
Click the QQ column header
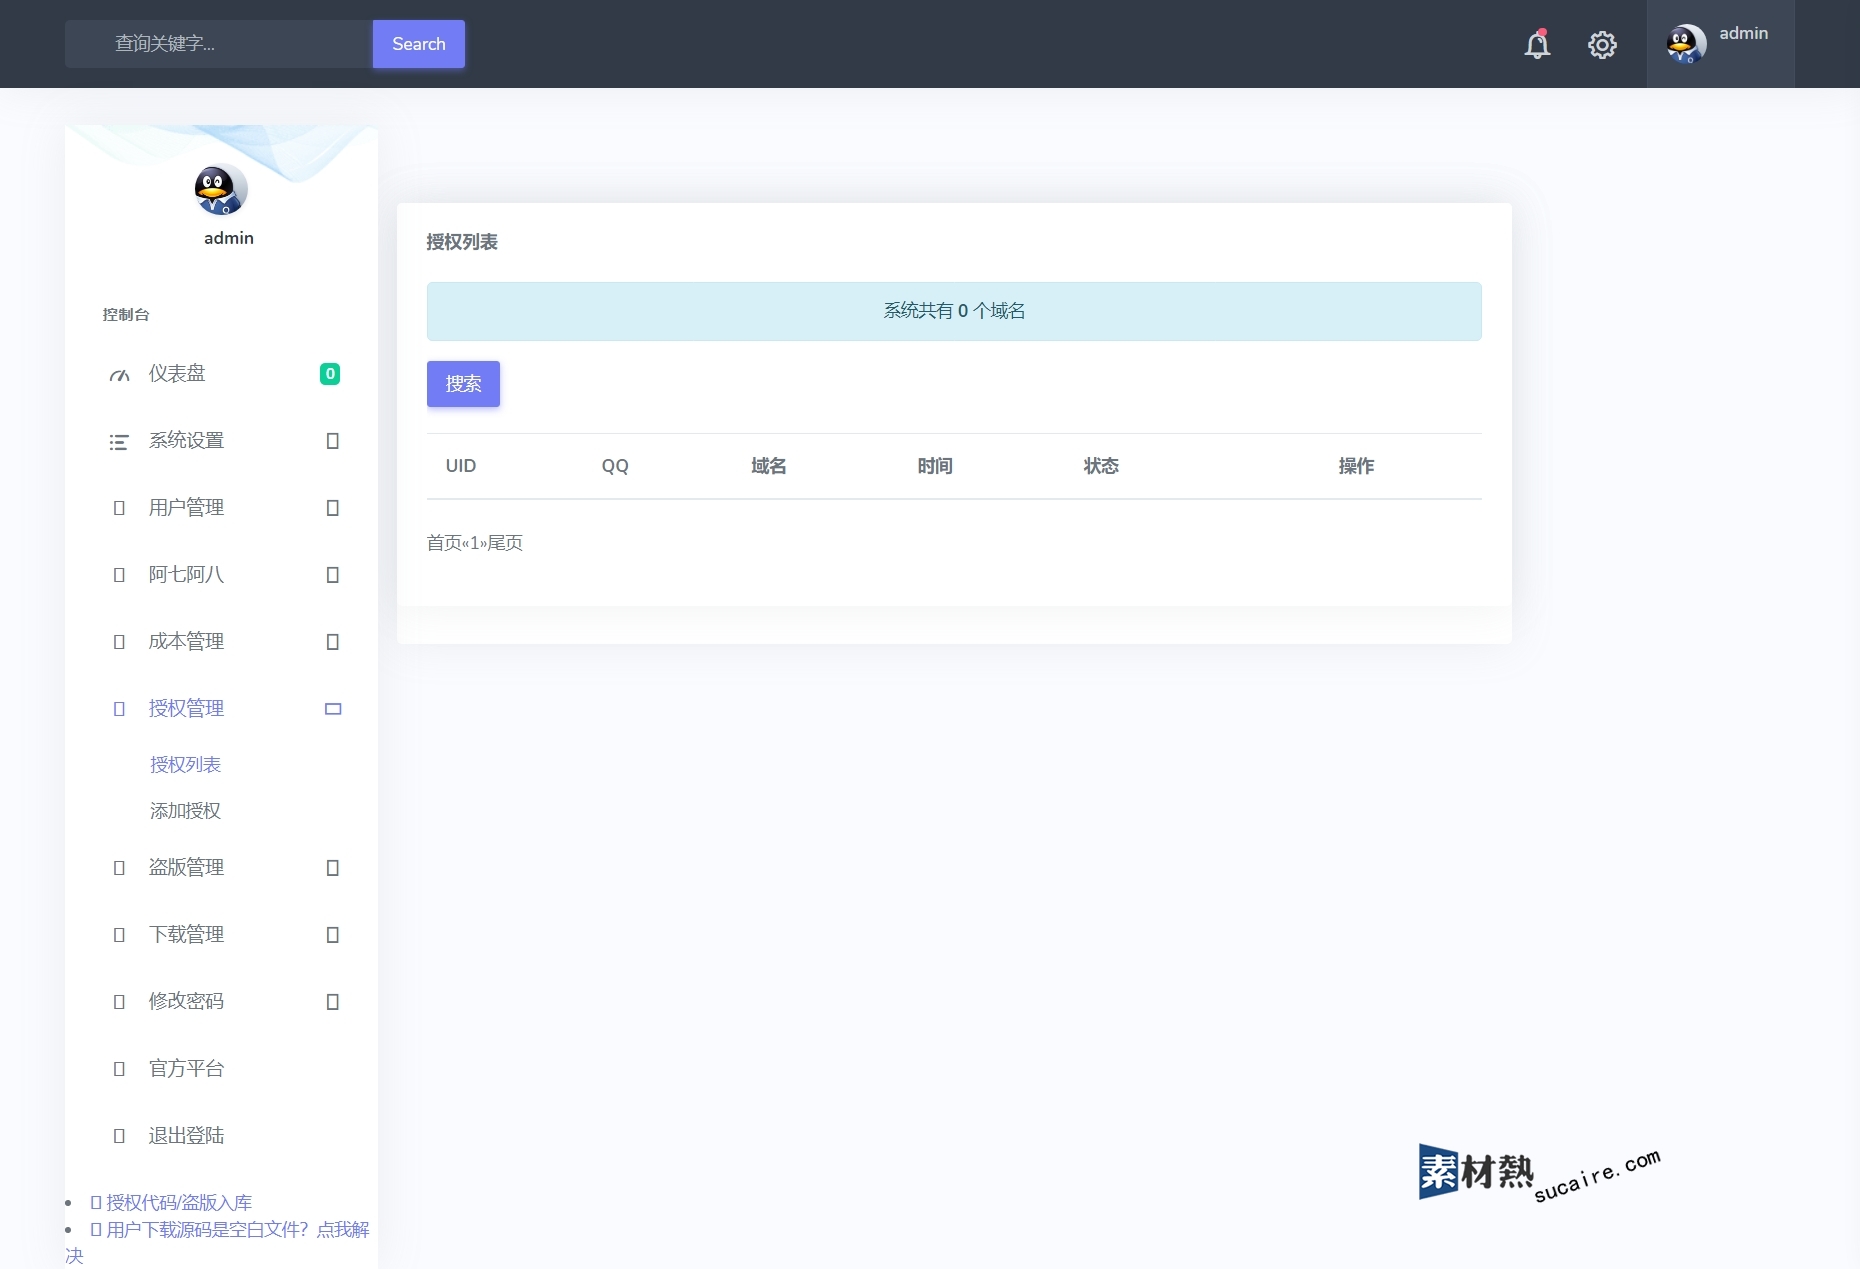615,466
